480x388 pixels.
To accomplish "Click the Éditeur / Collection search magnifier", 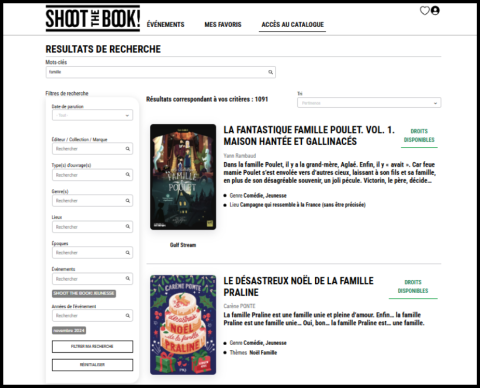I will 128,149.
